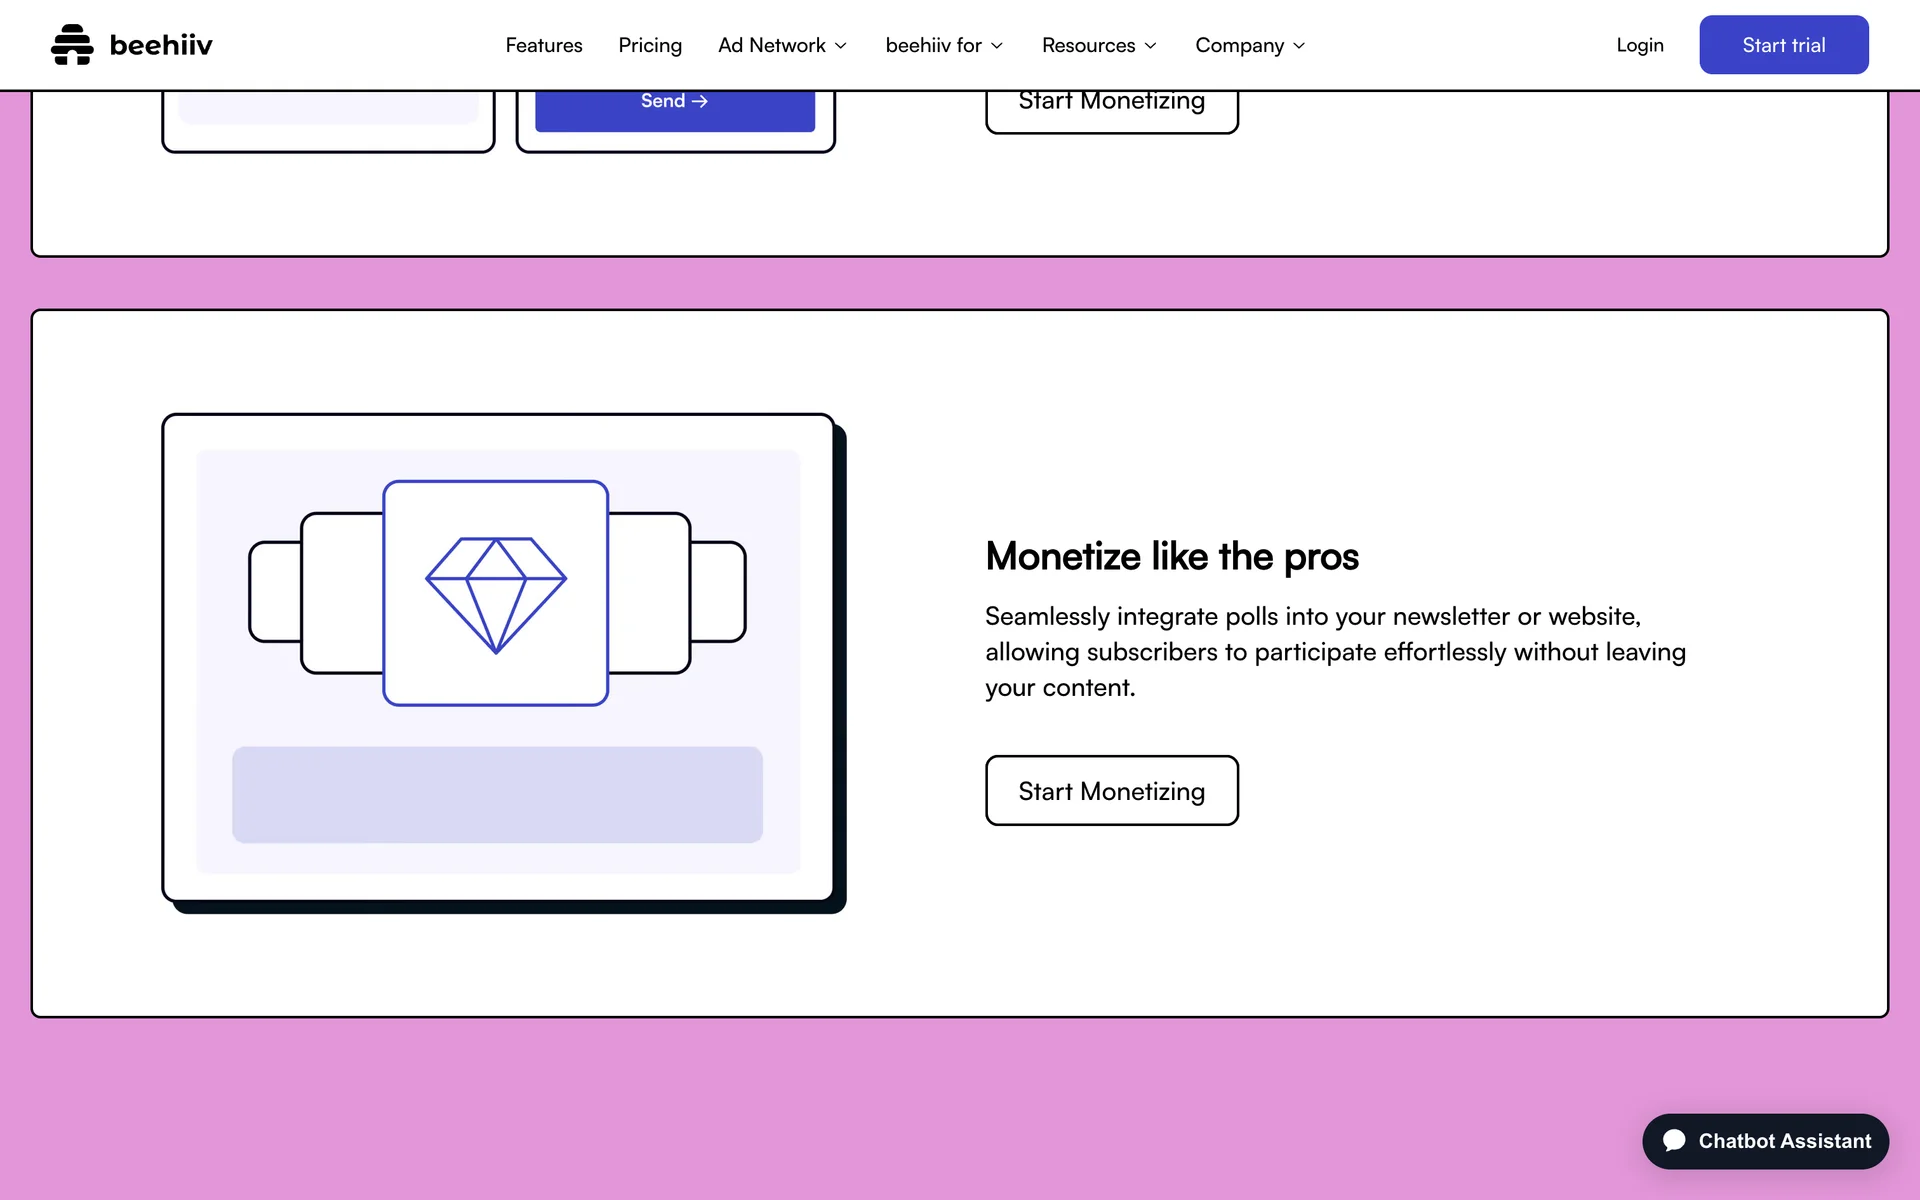Click the right-most small card behind diamond
Screen dimensions: 1920x1200
[719, 592]
